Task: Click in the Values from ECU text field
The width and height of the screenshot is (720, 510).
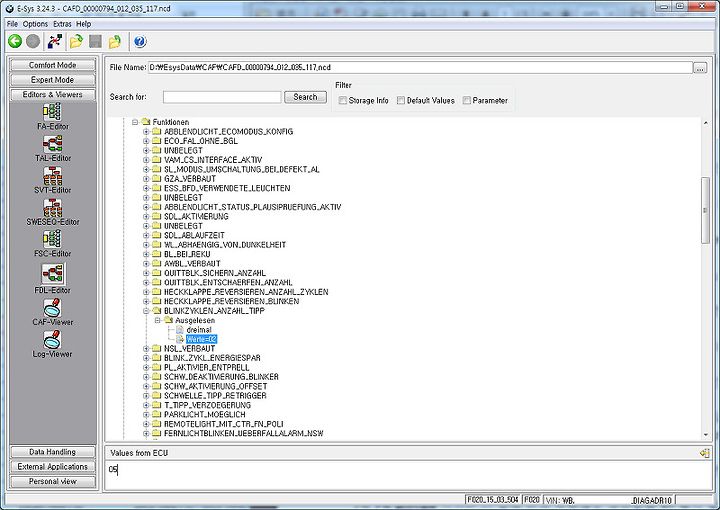Action: (408, 475)
